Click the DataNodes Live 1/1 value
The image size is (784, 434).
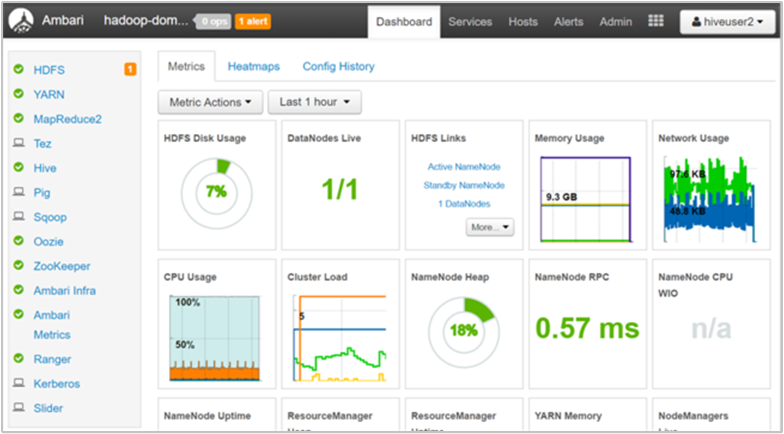(340, 190)
